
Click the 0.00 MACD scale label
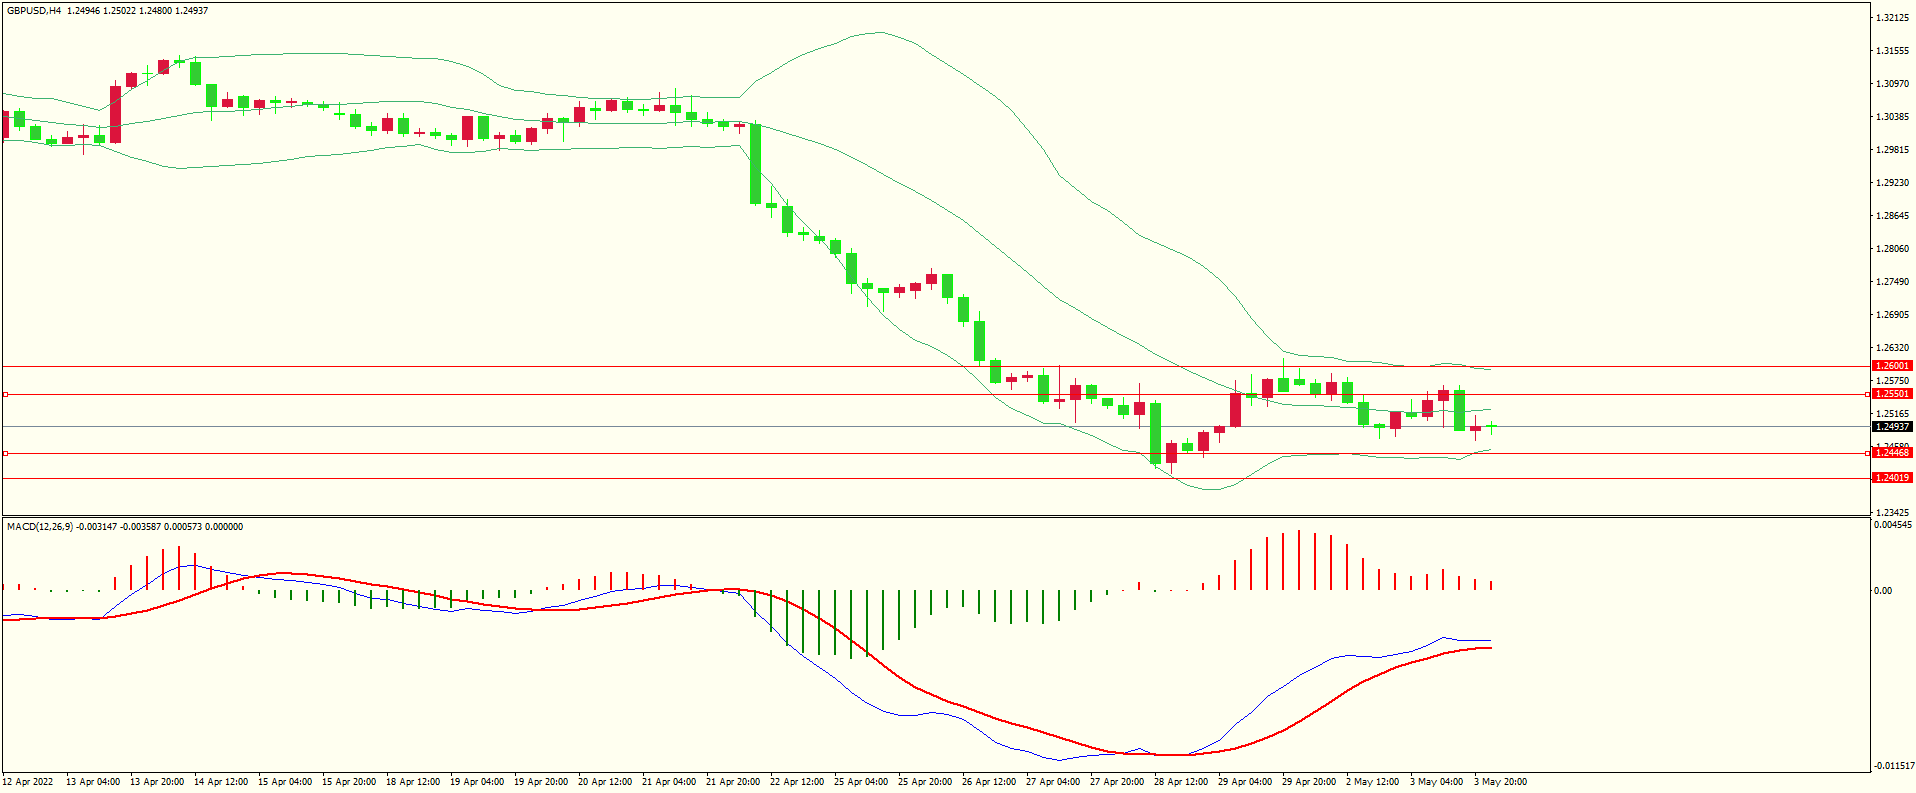tap(1883, 591)
